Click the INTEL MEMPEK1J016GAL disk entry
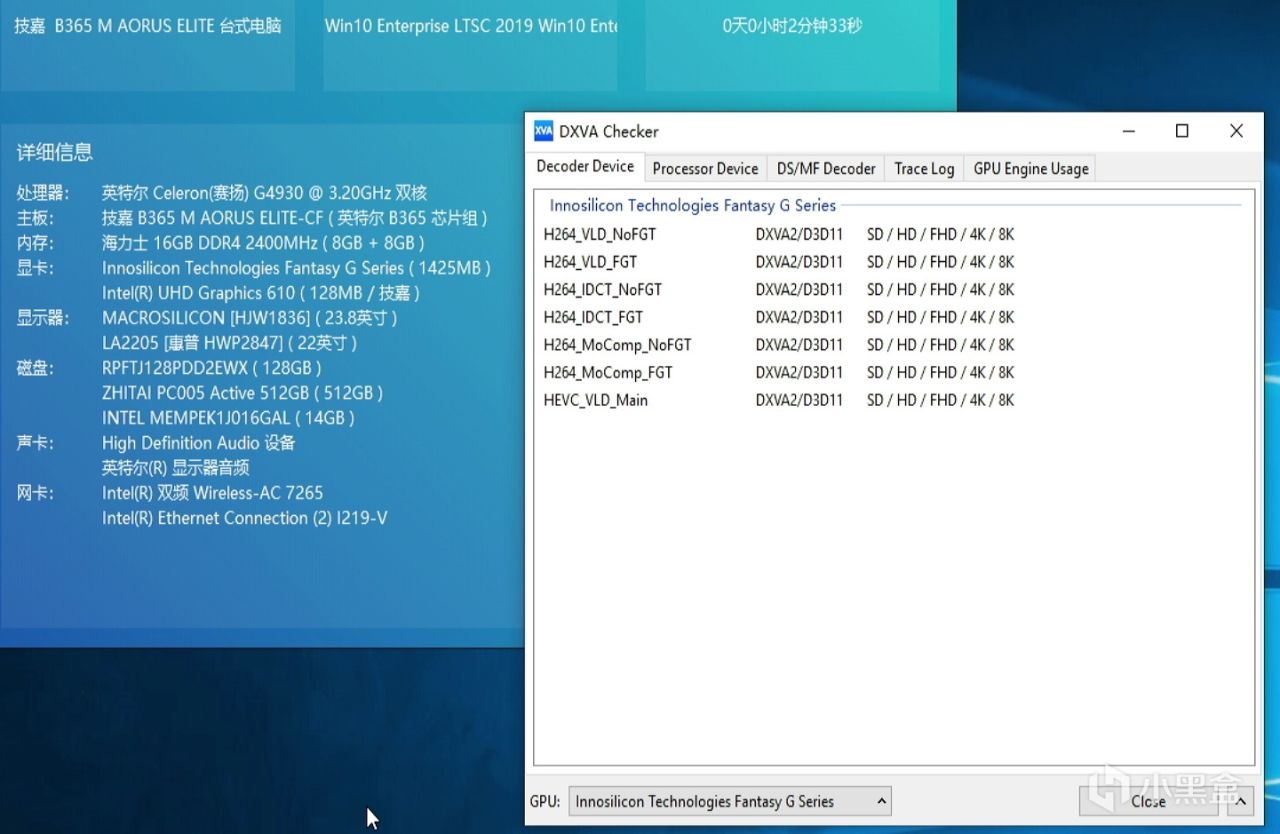The width and height of the screenshot is (1280, 834). point(228,418)
